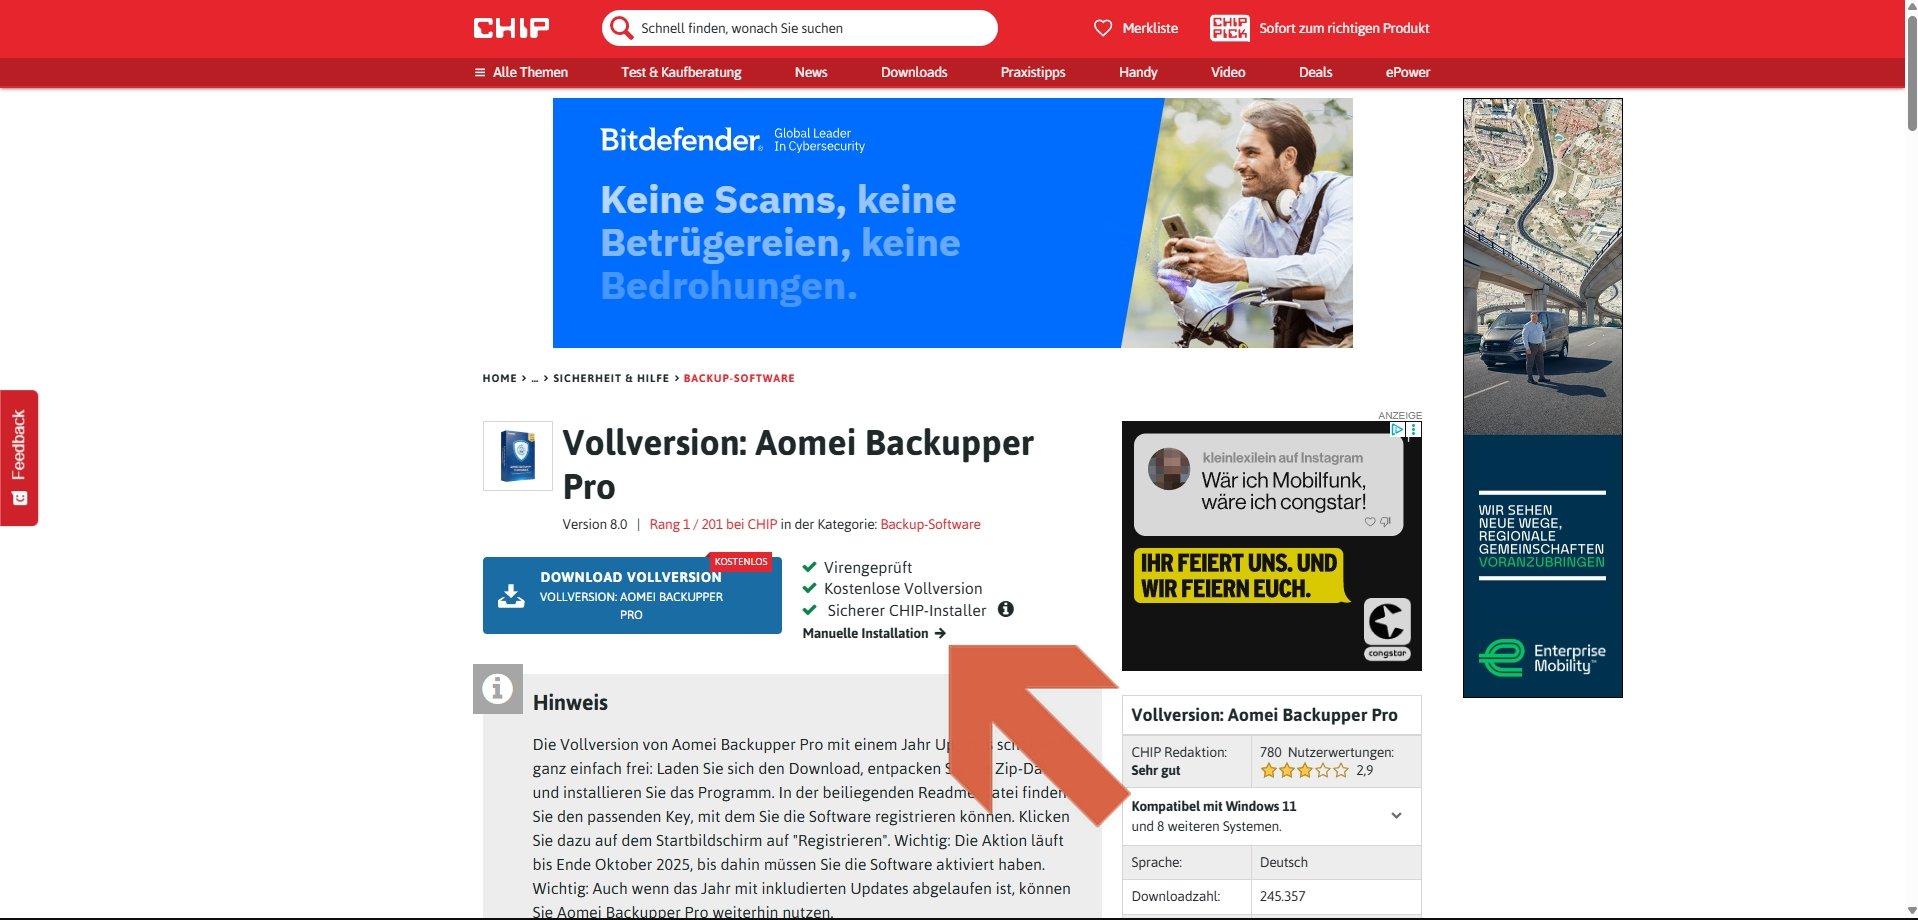Expand the breadcrumb ellipsis
This screenshot has height=920, width=1918.
point(534,378)
